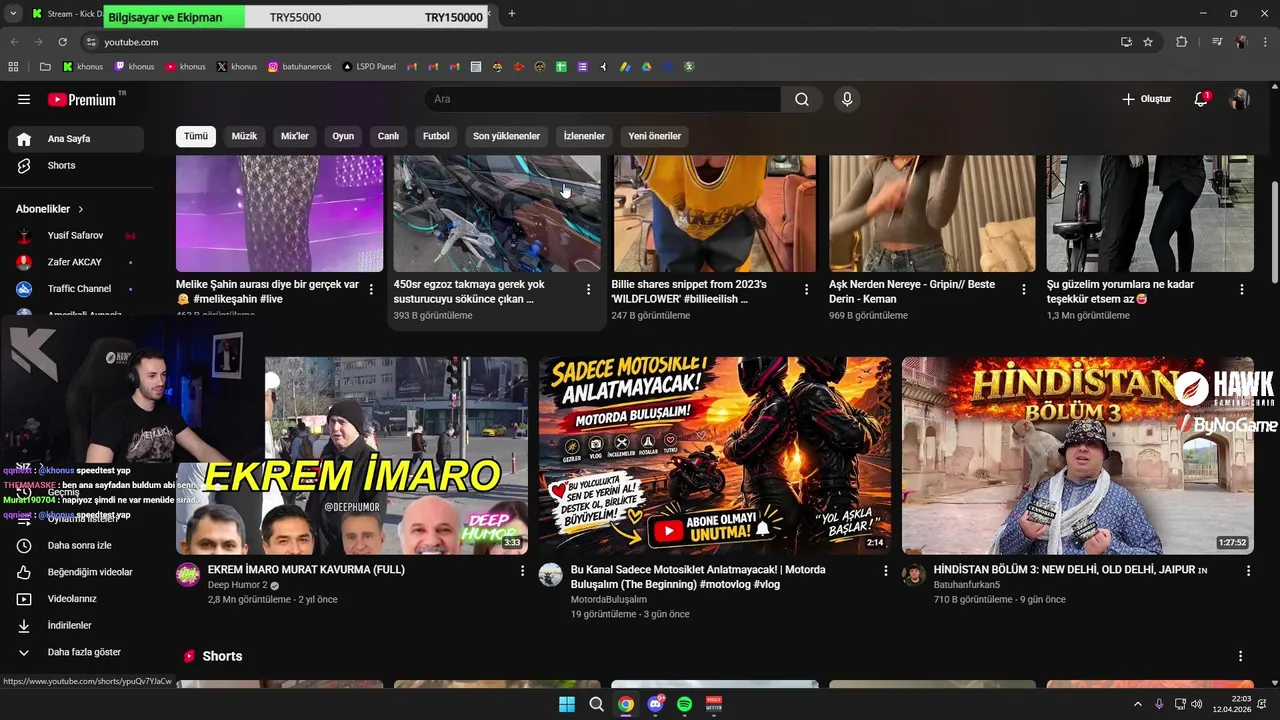Click the search magnifier button
1280x720 pixels.
802,99
